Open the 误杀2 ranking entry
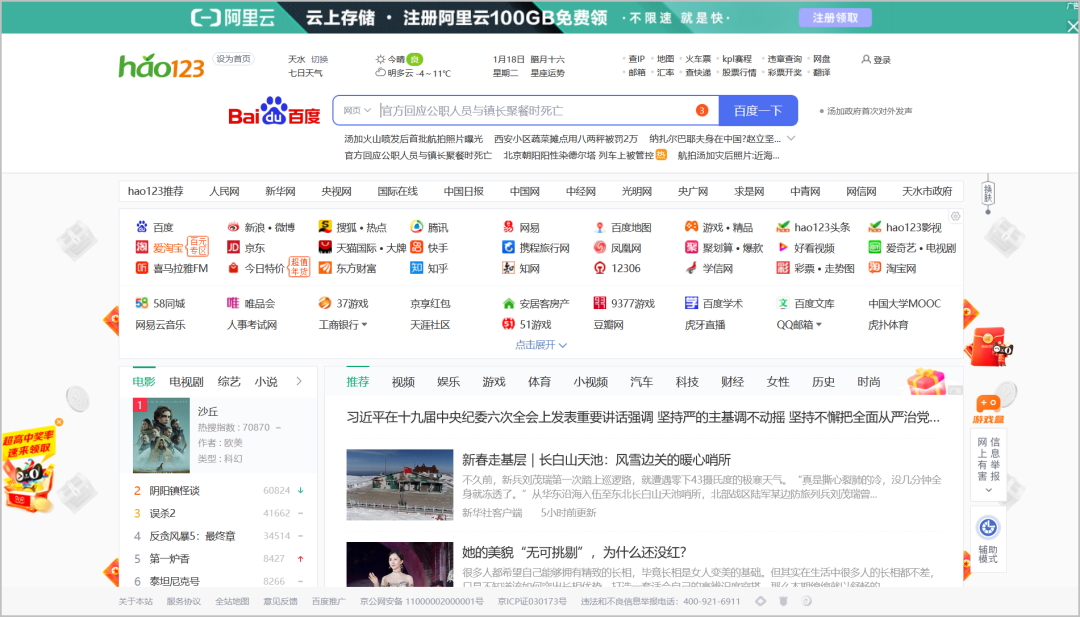 pos(163,513)
